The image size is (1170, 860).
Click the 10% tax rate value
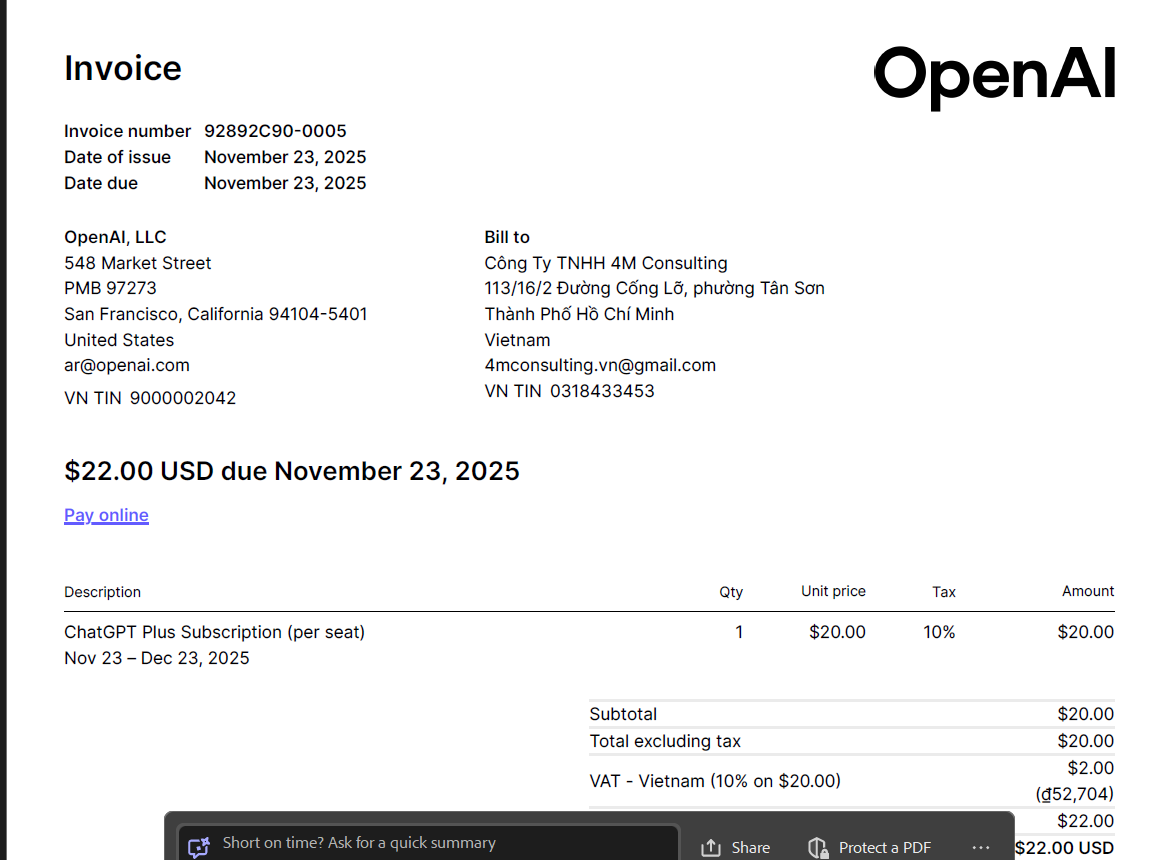coord(939,632)
